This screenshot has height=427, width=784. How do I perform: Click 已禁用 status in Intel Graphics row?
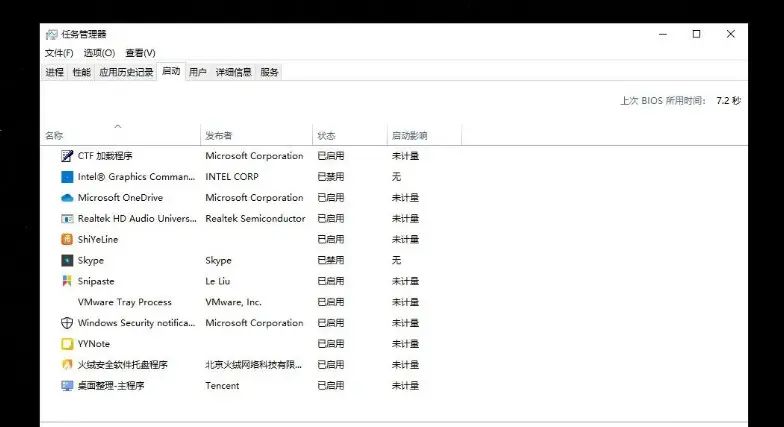pos(330,177)
